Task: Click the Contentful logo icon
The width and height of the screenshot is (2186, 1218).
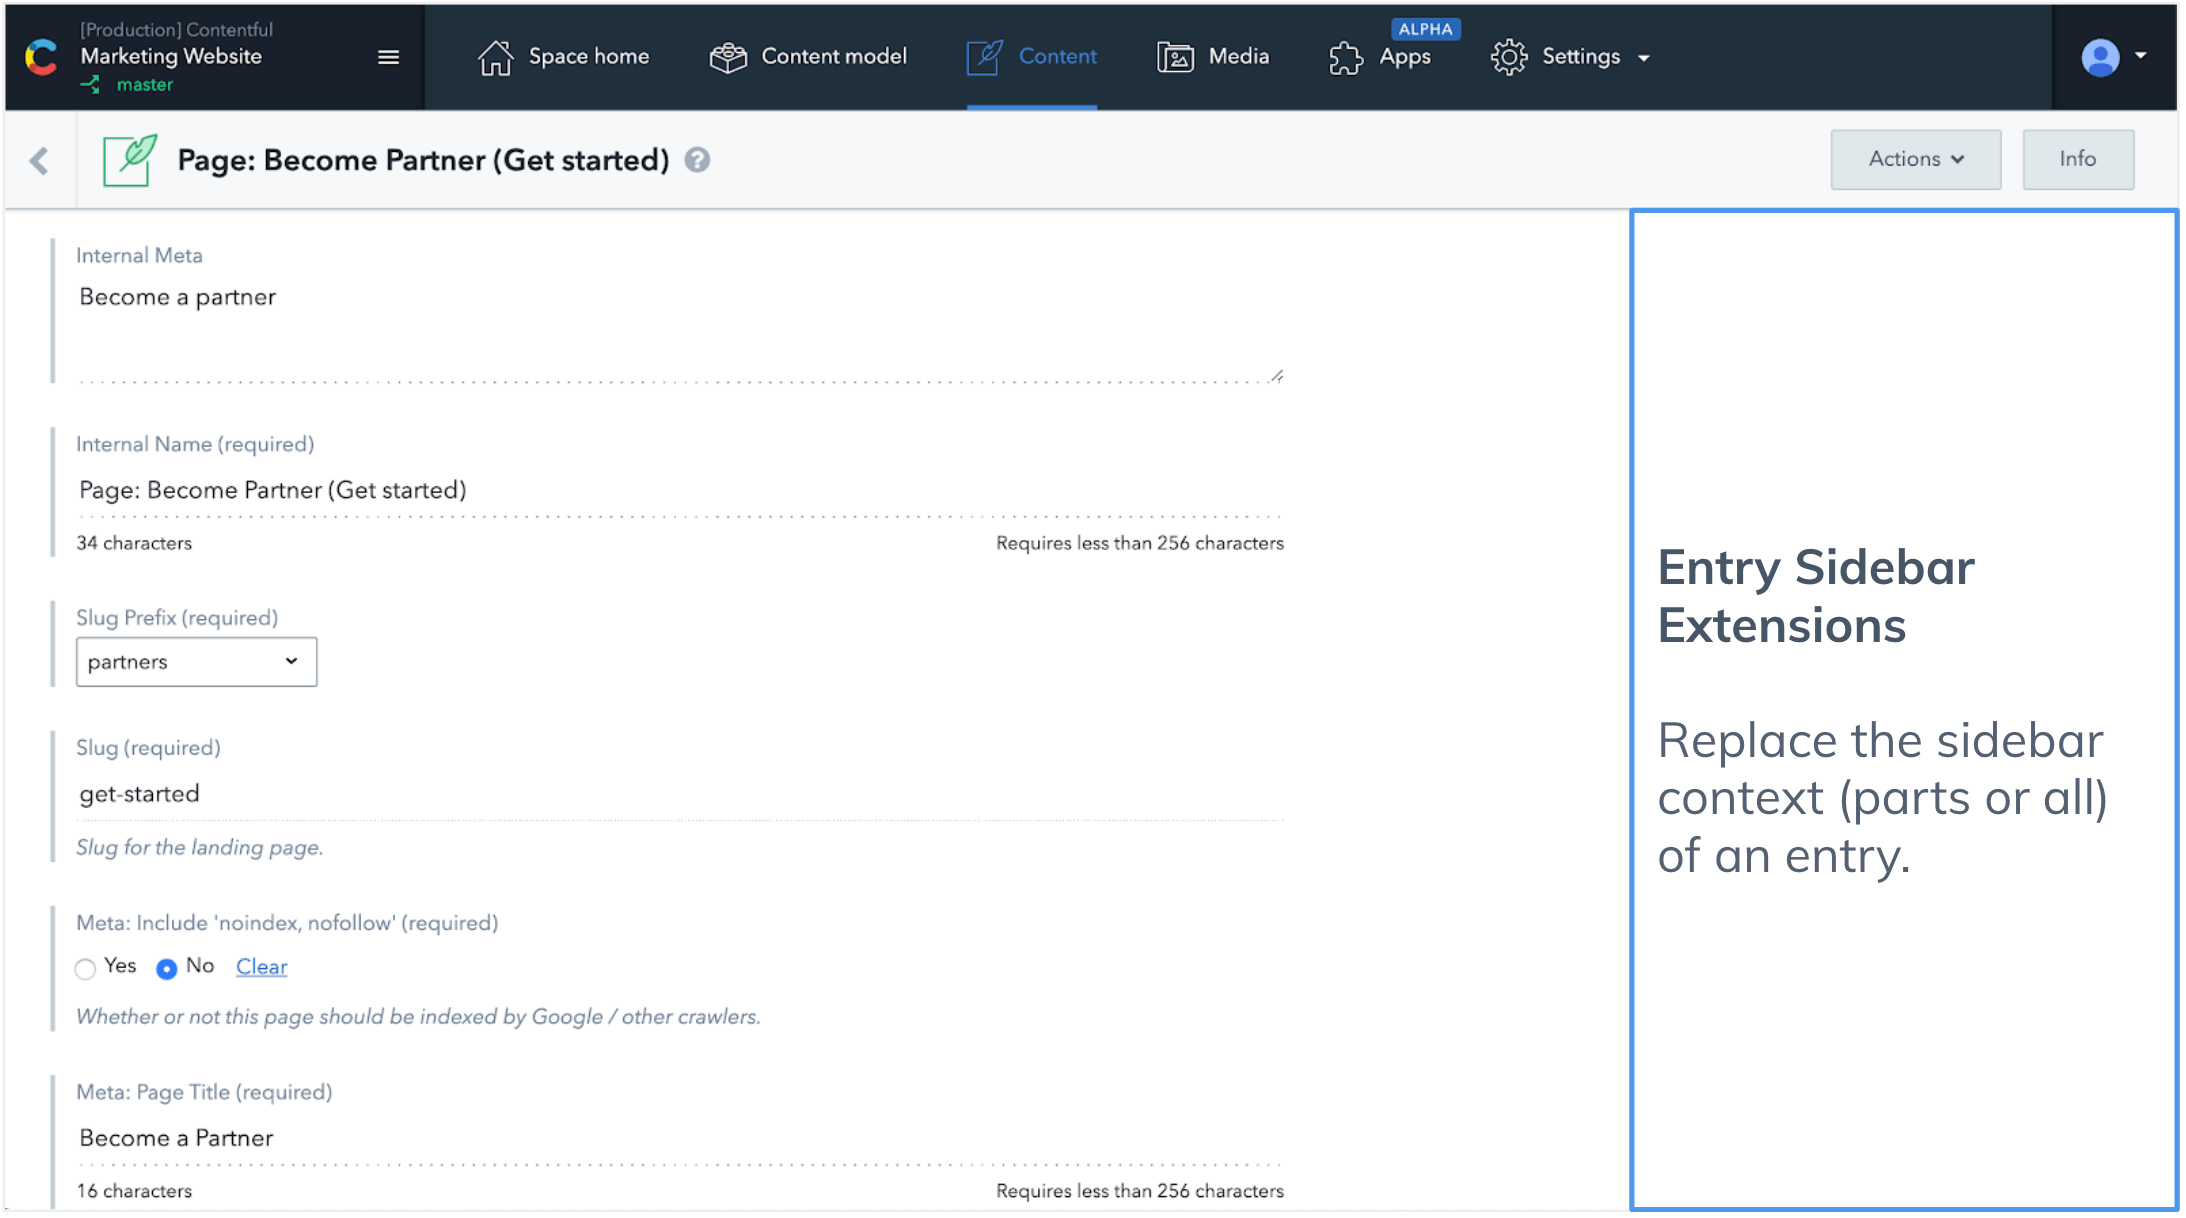Action: (40, 56)
